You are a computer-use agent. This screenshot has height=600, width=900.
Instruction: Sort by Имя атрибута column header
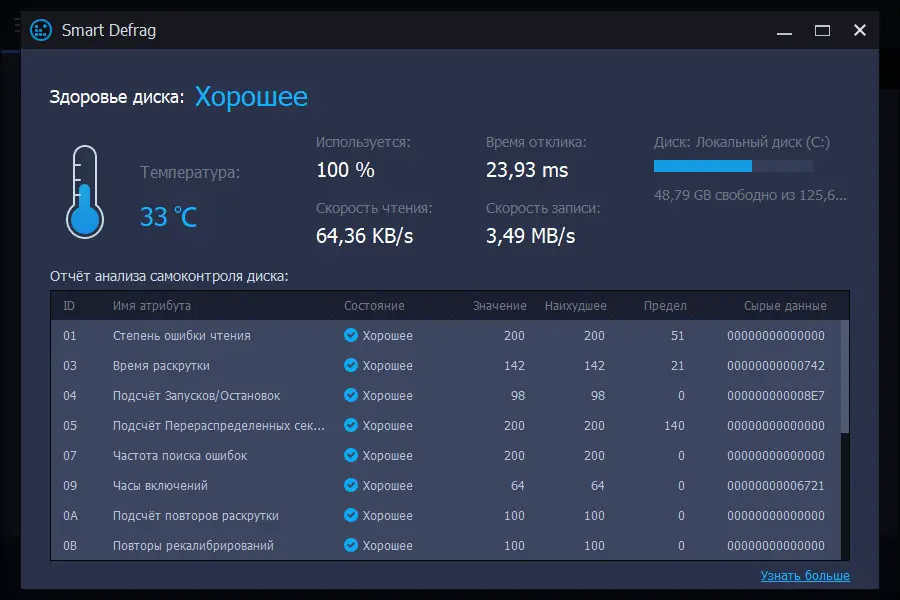click(x=152, y=306)
